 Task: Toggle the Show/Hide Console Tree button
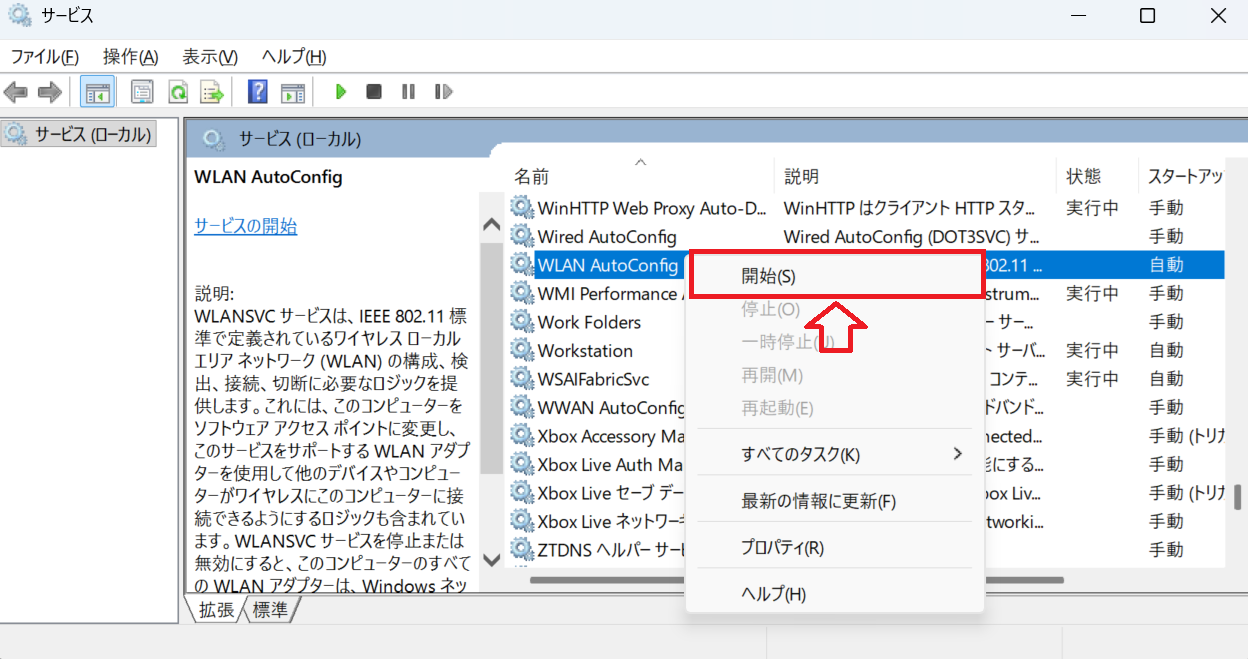click(x=97, y=92)
